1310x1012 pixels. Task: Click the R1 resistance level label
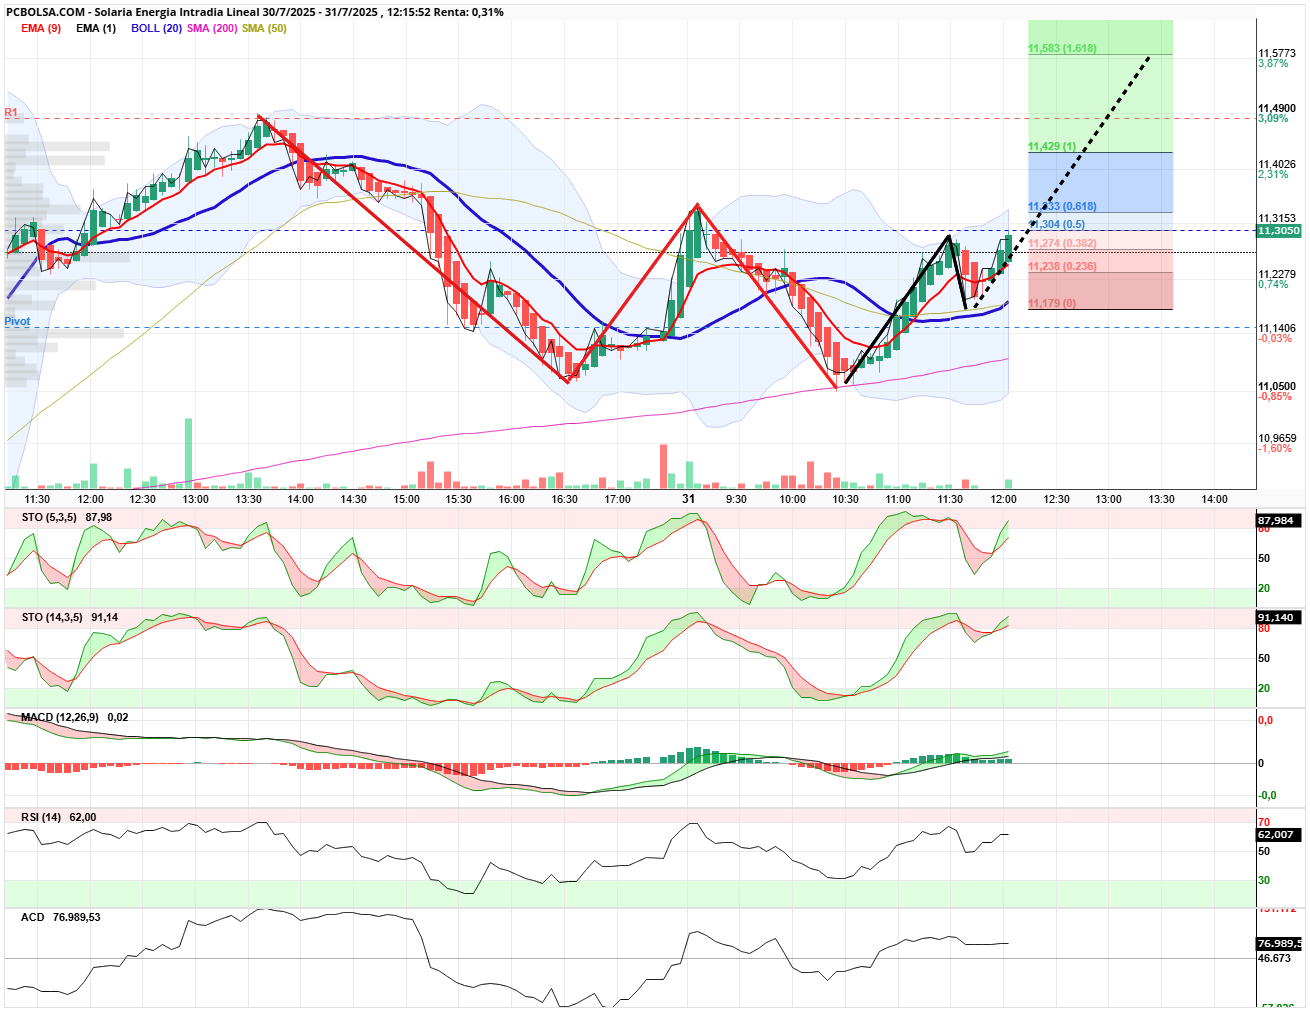pos(11,112)
